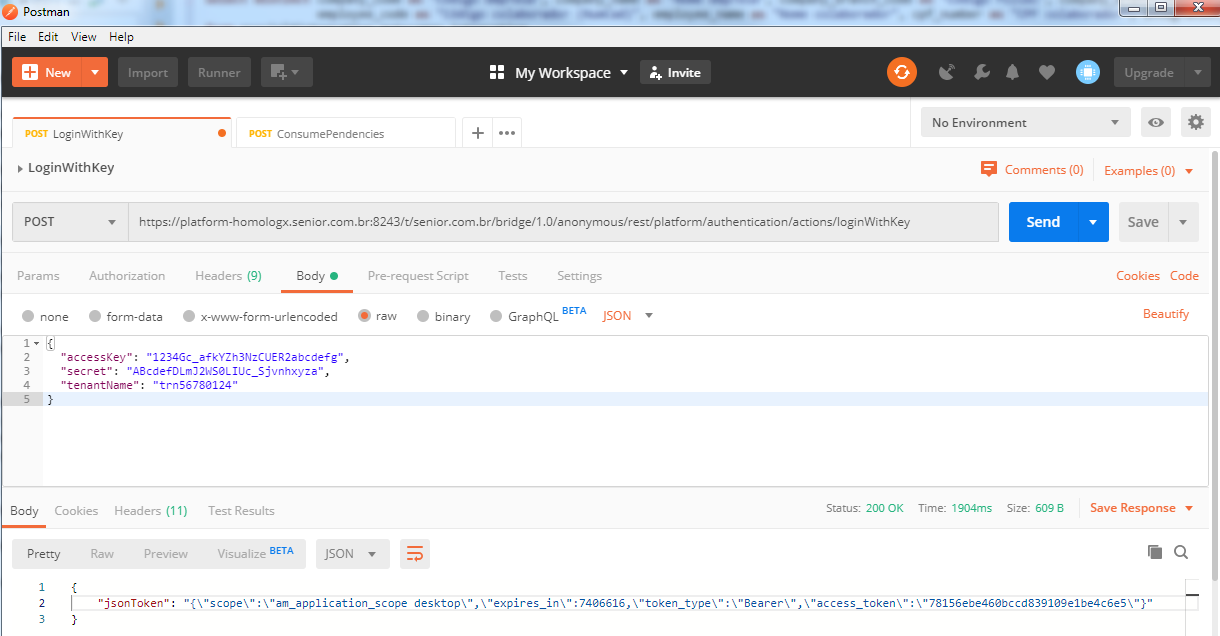Screen dimensions: 1220x636
Task: Open the user avatar menu
Action: (x=1088, y=72)
